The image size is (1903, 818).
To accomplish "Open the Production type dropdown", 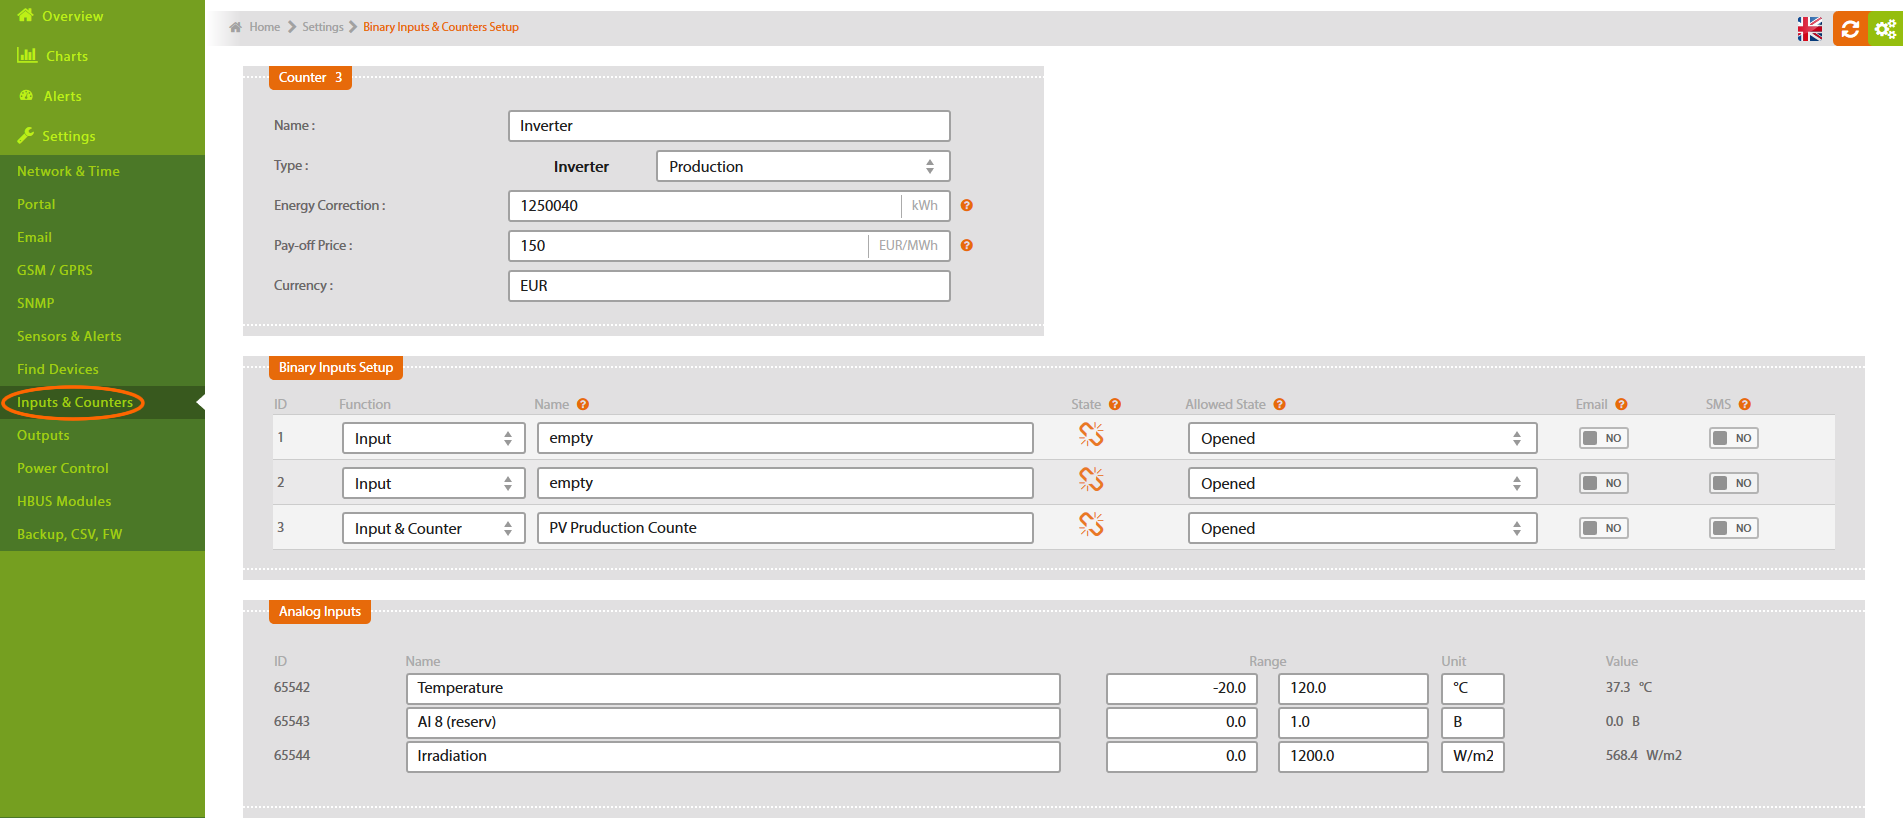I will click(802, 167).
